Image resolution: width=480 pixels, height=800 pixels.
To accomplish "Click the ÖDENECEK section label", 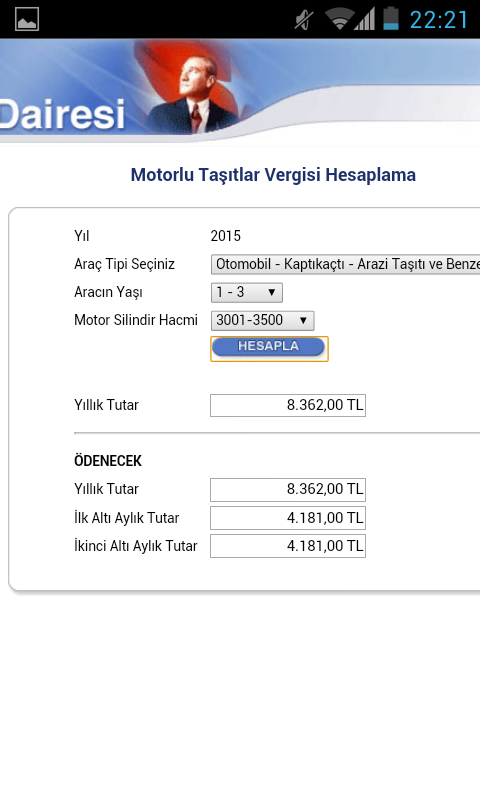I will 108,461.
